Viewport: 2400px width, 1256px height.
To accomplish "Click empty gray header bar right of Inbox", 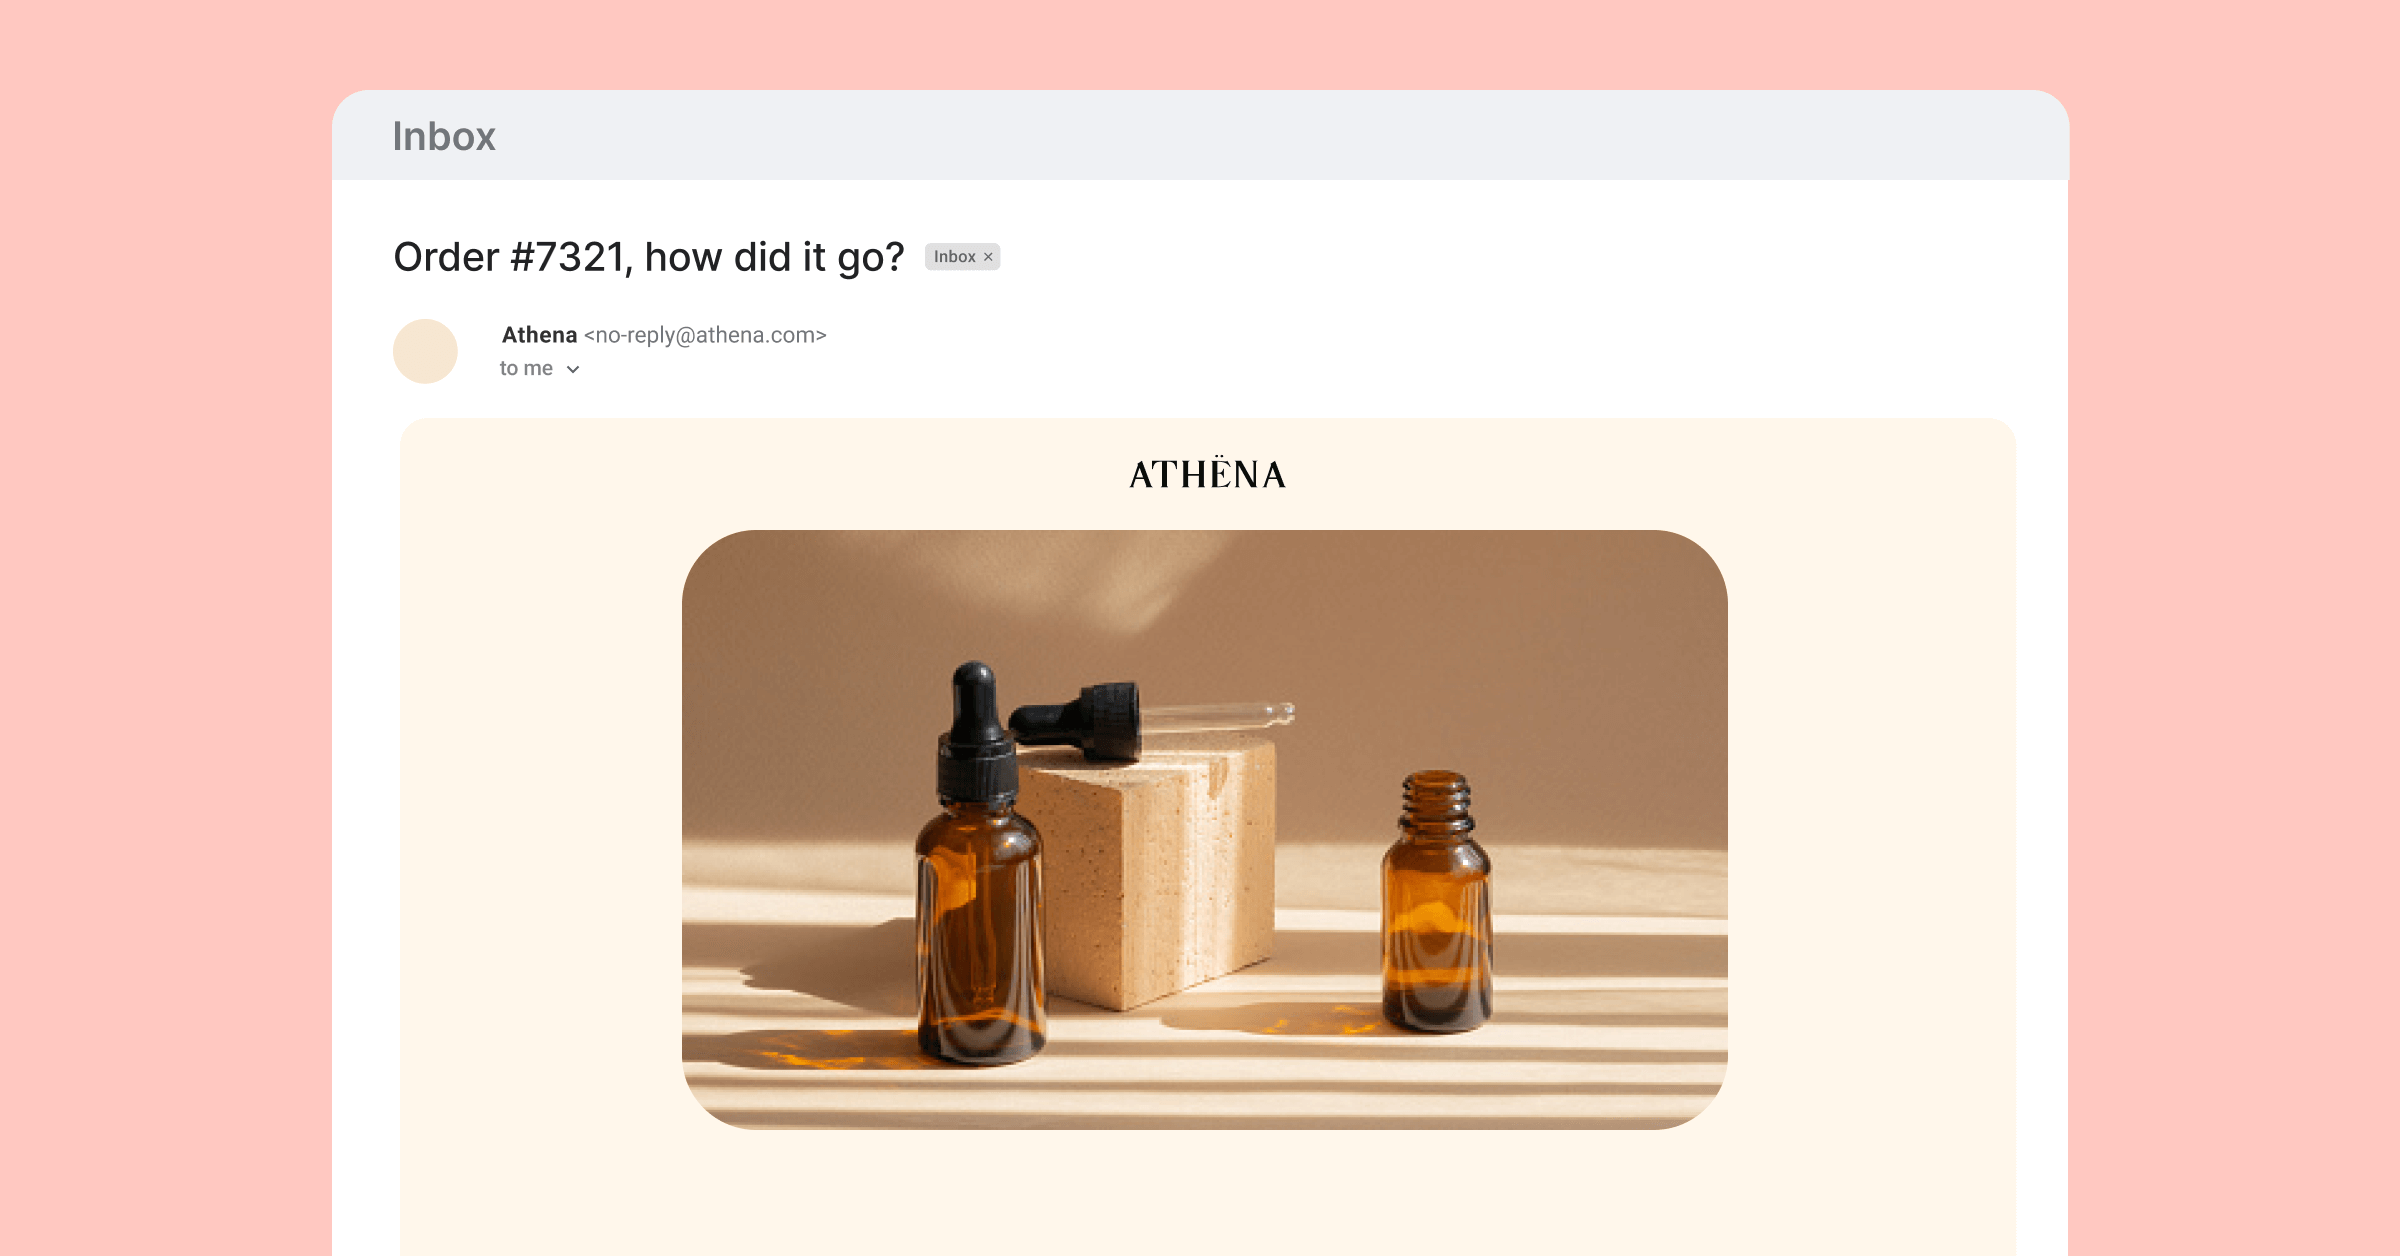I will (x=1280, y=136).
